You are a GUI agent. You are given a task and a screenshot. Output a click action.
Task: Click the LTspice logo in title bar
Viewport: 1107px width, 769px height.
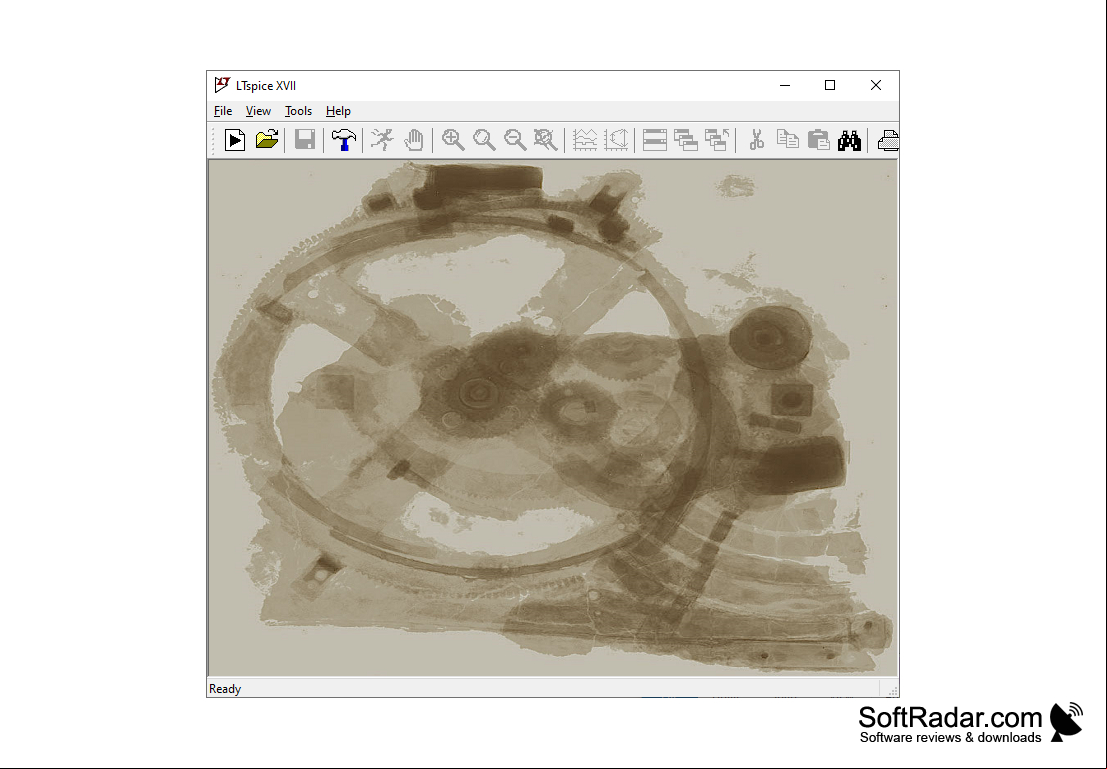pos(222,85)
